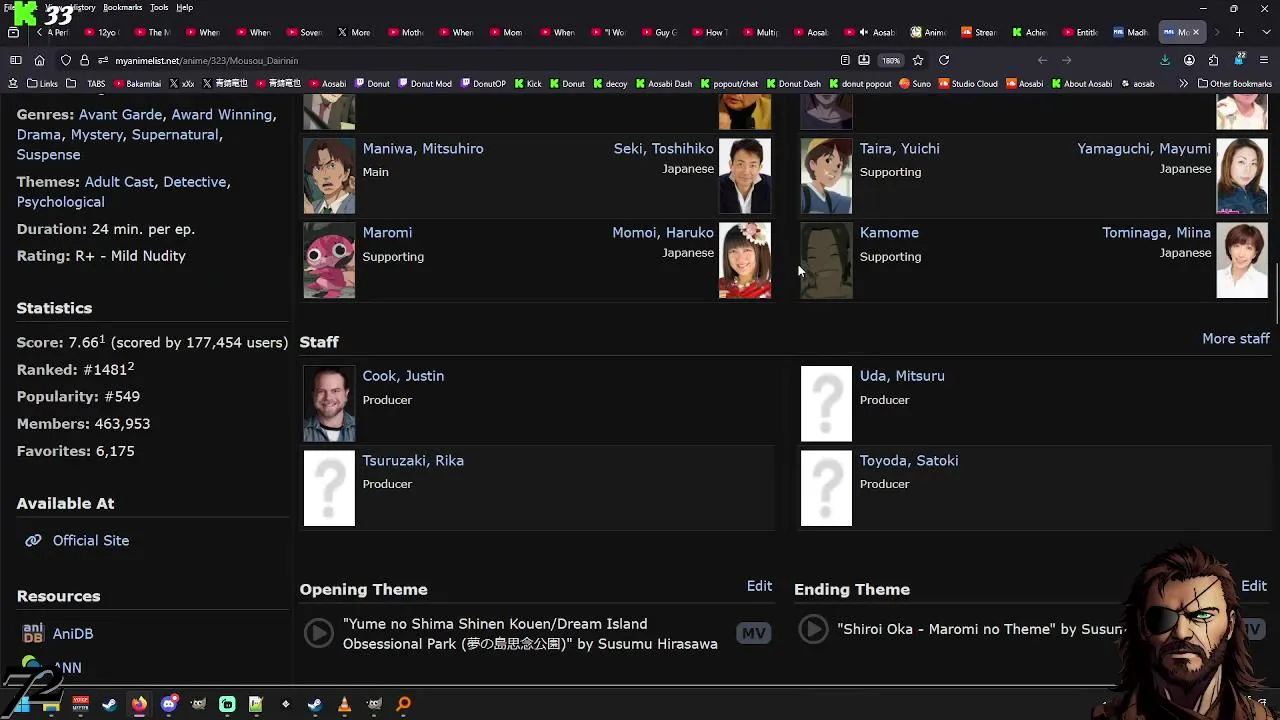Open Tominaga, Miina voice actor page
The width and height of the screenshot is (1280, 720).
click(x=1156, y=232)
